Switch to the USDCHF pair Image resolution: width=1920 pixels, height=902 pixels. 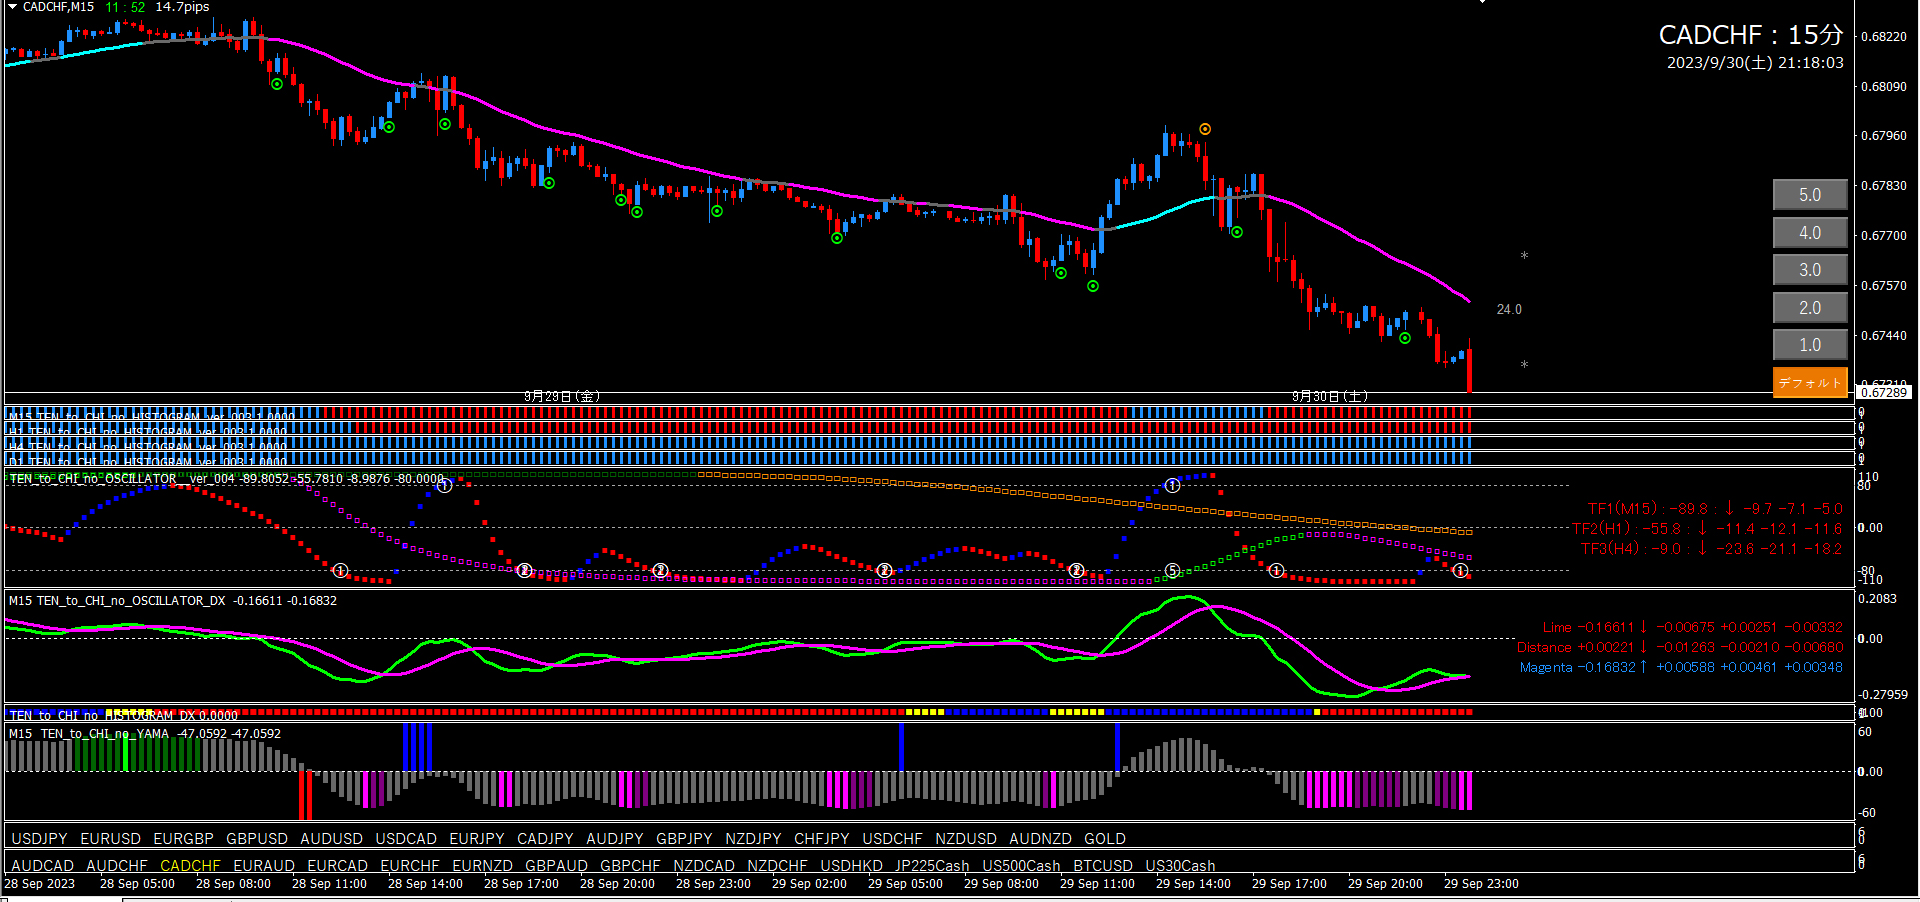(x=892, y=839)
